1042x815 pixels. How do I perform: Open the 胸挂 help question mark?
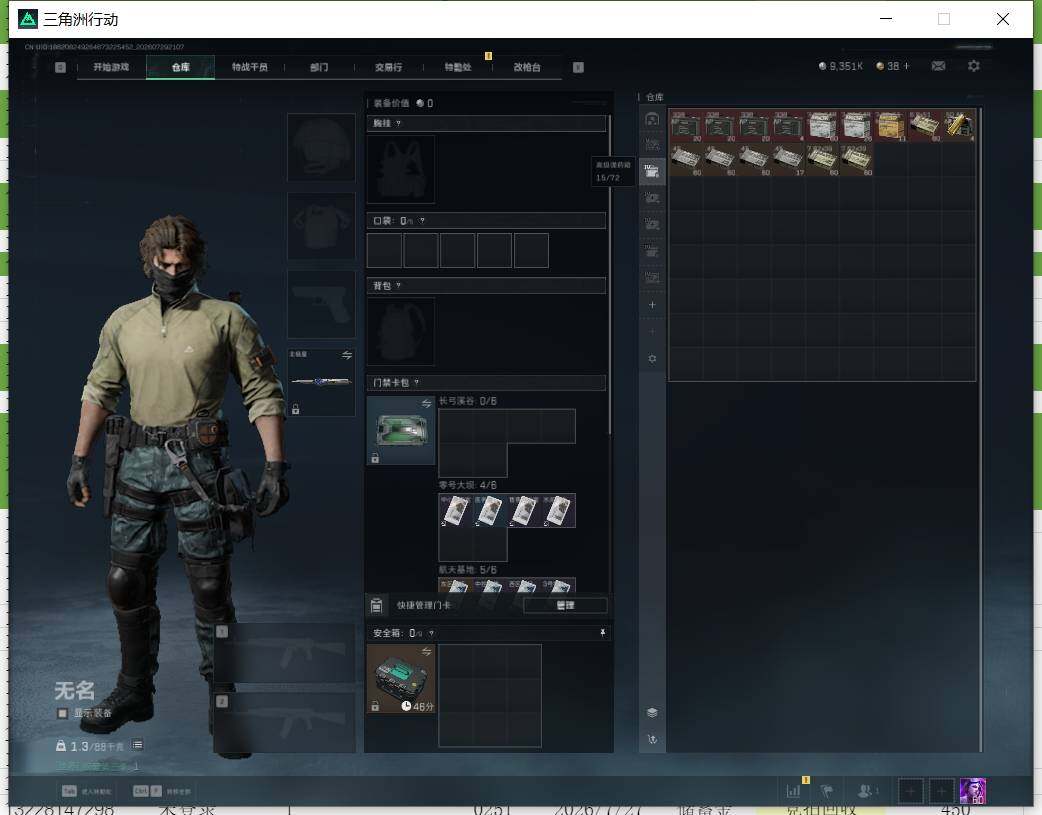398,124
